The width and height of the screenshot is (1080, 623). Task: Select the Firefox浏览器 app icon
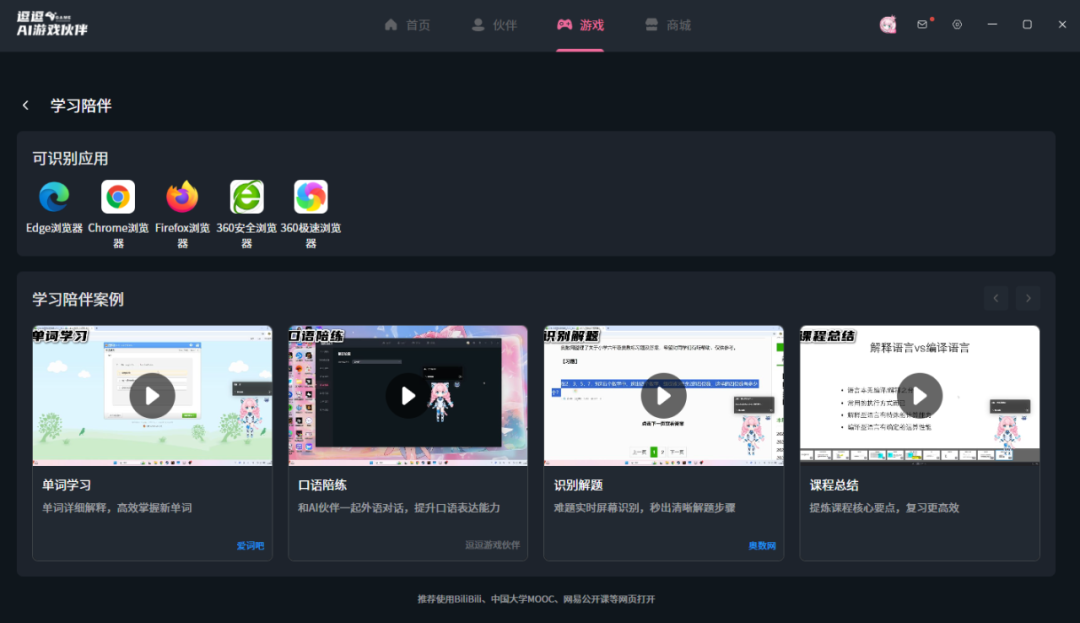[x=181, y=197]
